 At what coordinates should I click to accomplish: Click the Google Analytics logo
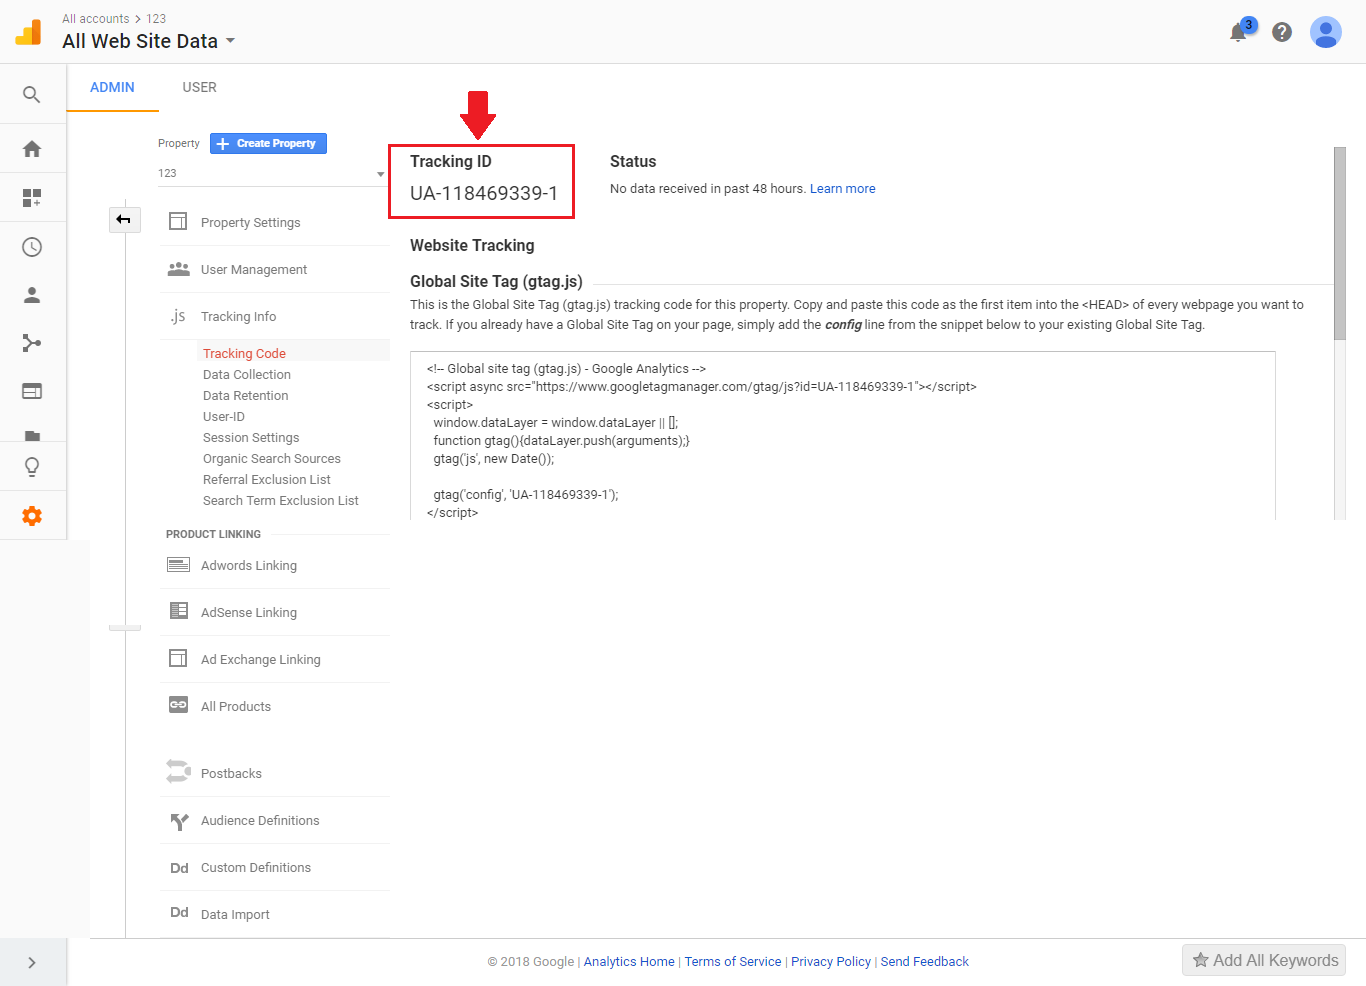[28, 32]
